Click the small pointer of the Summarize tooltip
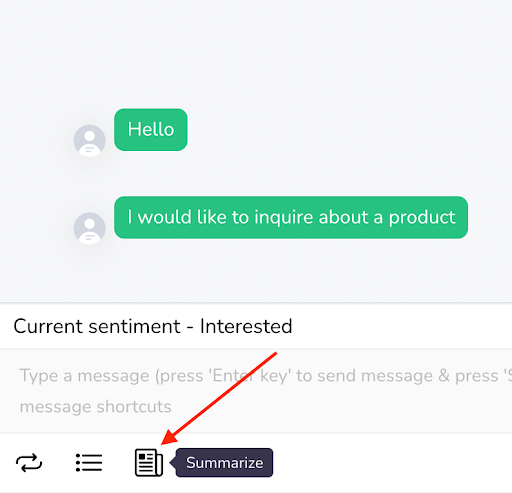 coord(173,463)
